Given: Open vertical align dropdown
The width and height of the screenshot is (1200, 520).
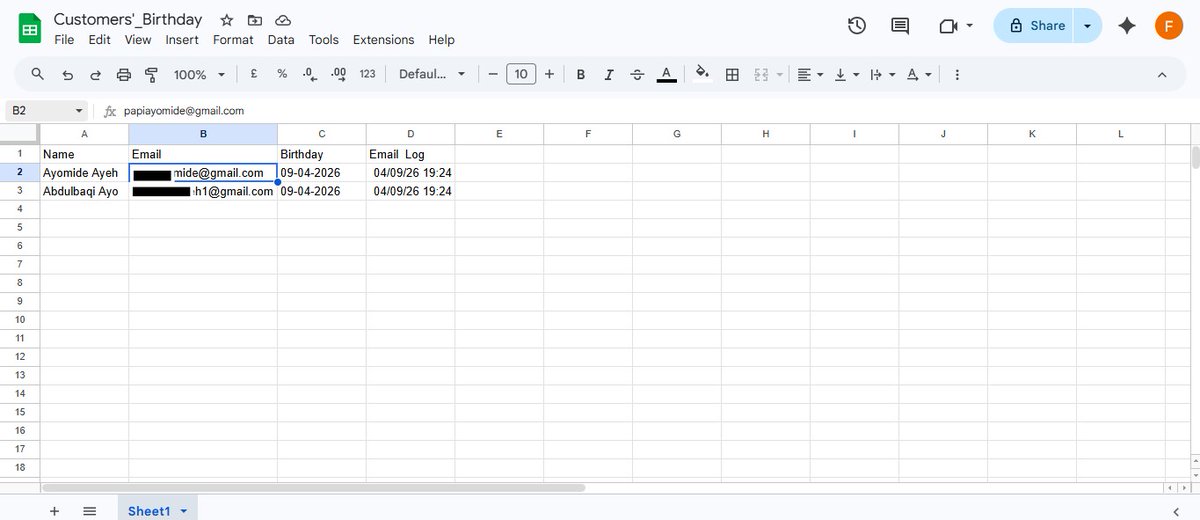Looking at the screenshot, I should click(x=846, y=74).
